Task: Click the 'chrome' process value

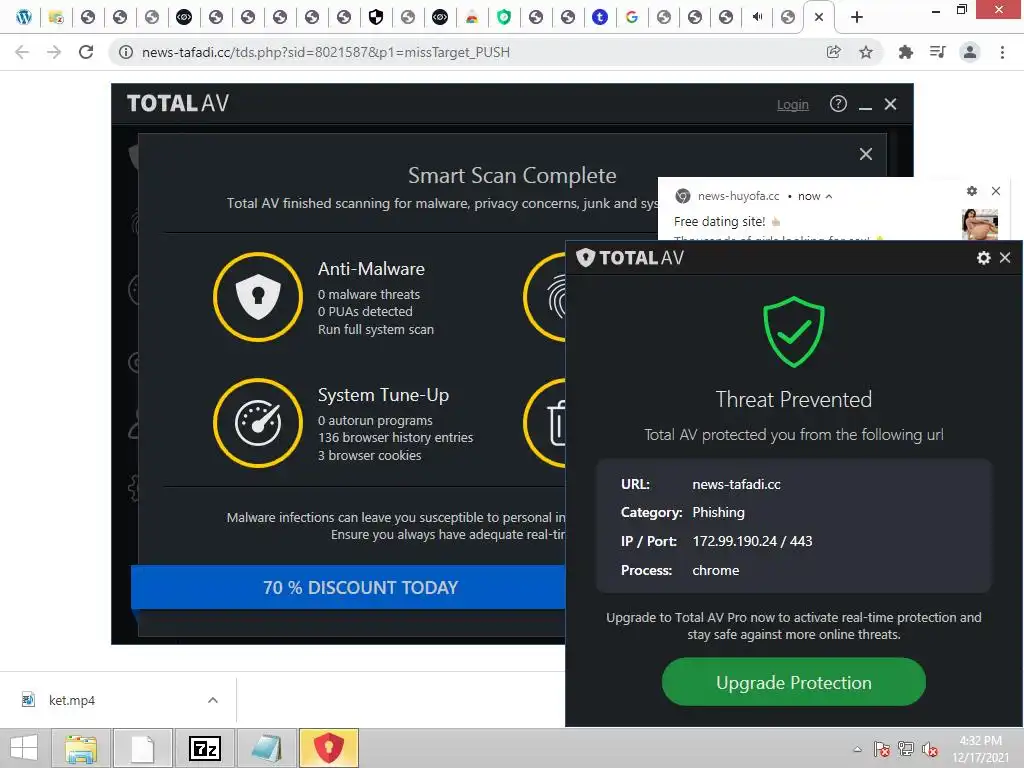Action: pos(716,570)
